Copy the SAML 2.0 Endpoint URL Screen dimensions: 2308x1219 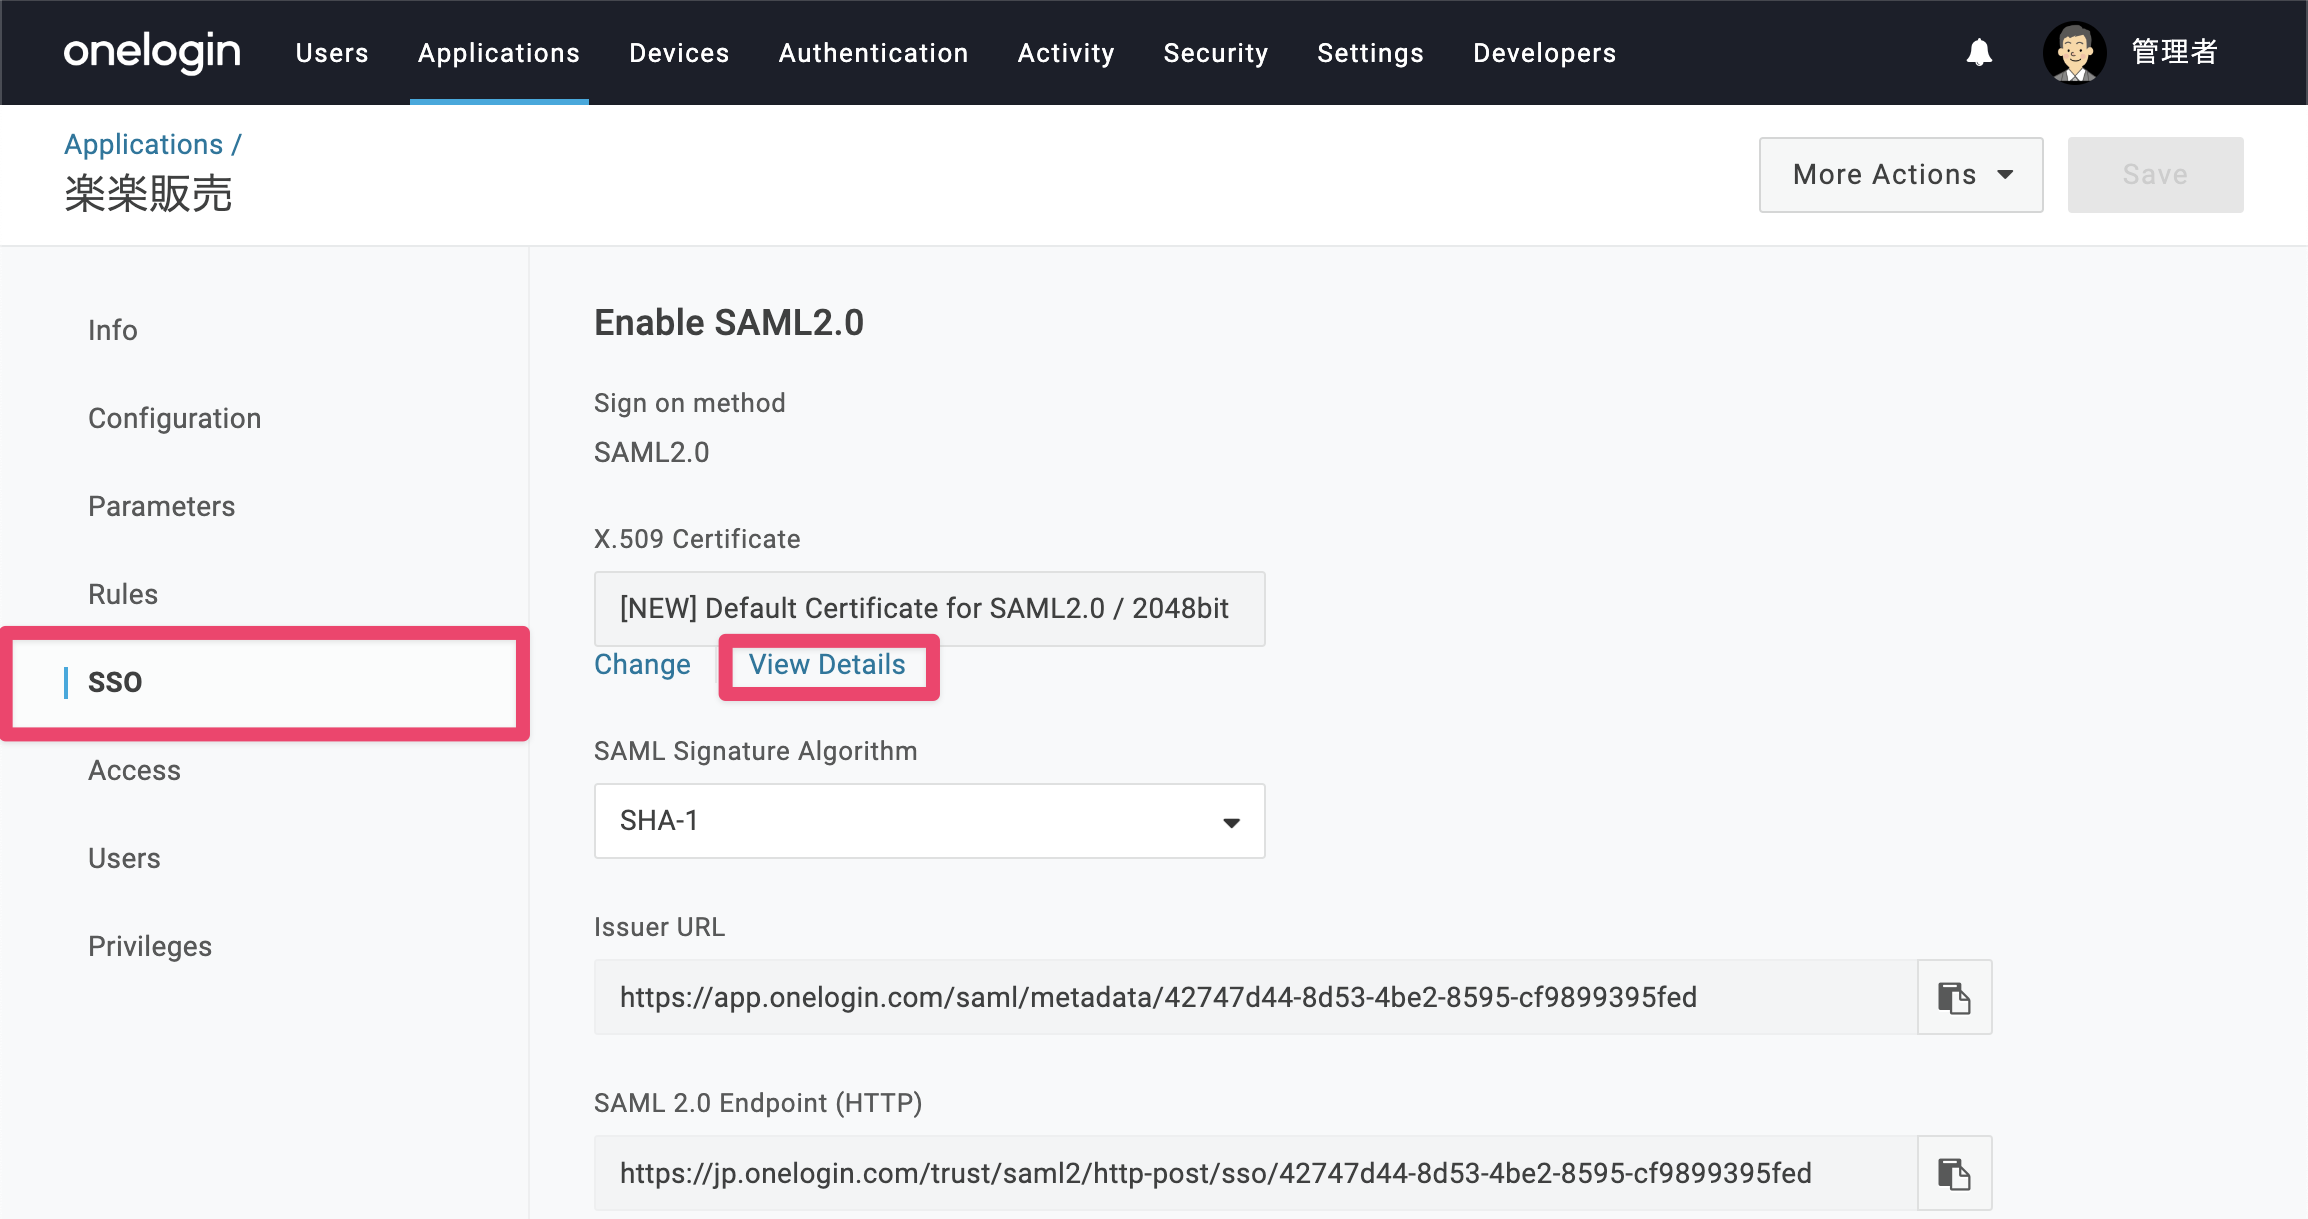point(1954,1173)
